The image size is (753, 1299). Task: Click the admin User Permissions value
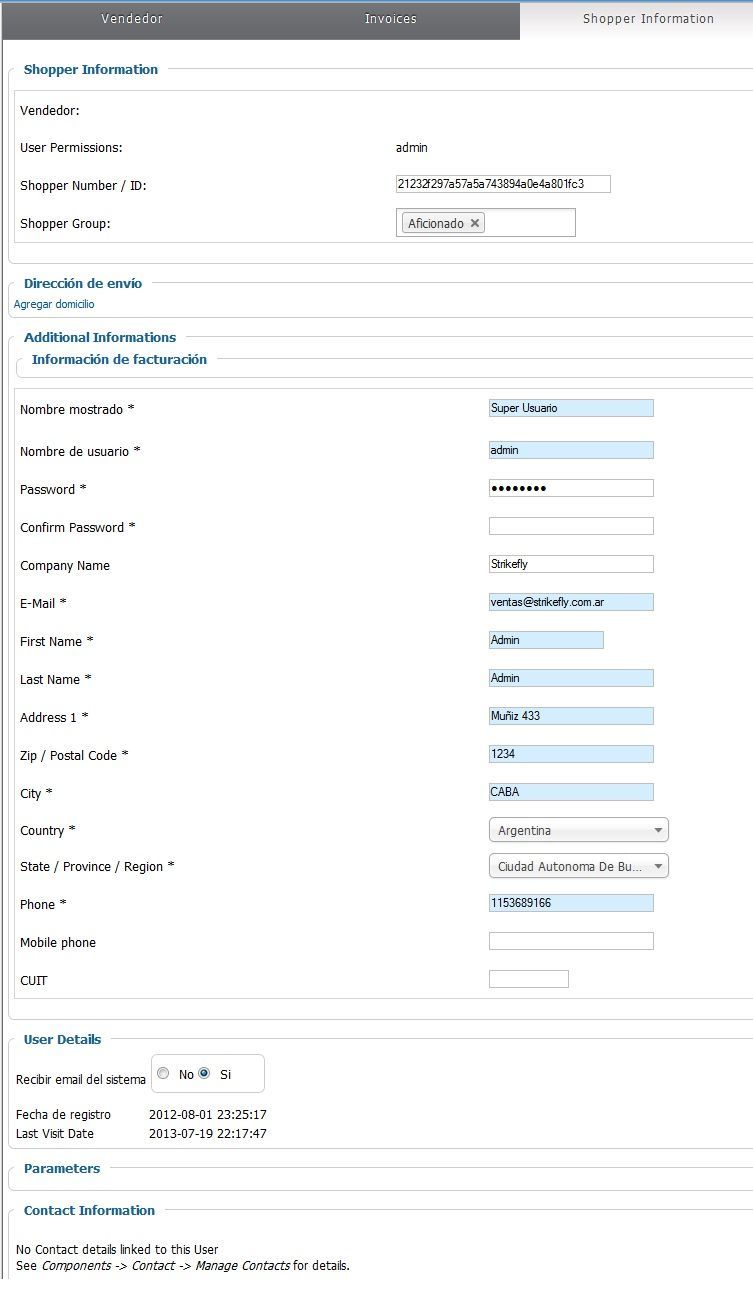pos(412,147)
